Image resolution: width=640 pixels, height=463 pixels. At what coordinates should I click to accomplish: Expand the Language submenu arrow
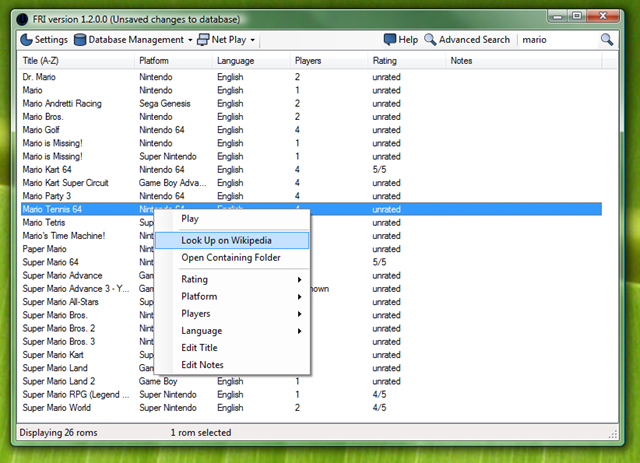point(300,331)
